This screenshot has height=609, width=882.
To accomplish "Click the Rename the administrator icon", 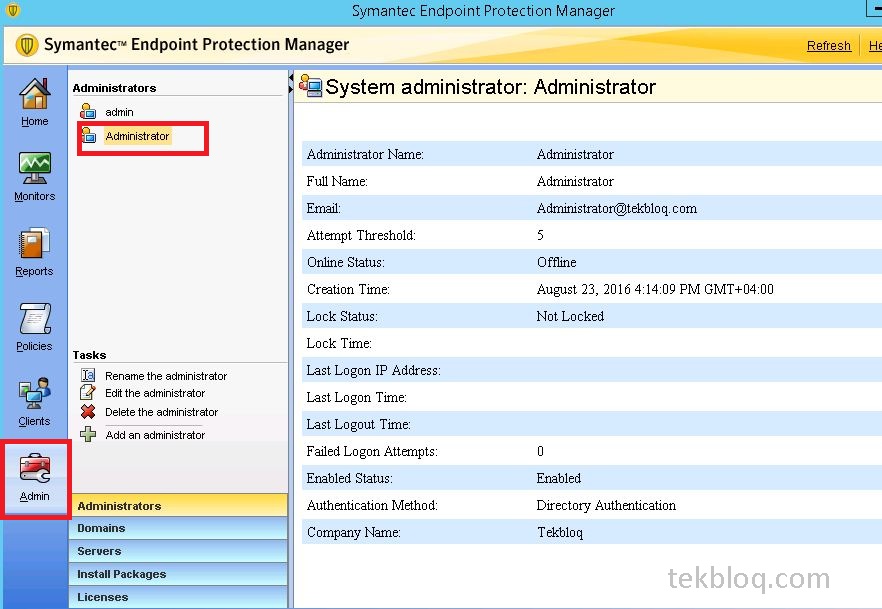I will click(88, 375).
